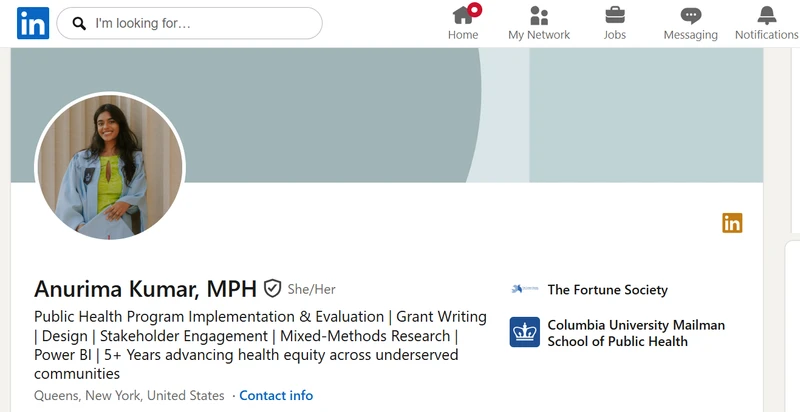Open Notifications bell icon
Screen dimensions: 800x412
(766, 15)
